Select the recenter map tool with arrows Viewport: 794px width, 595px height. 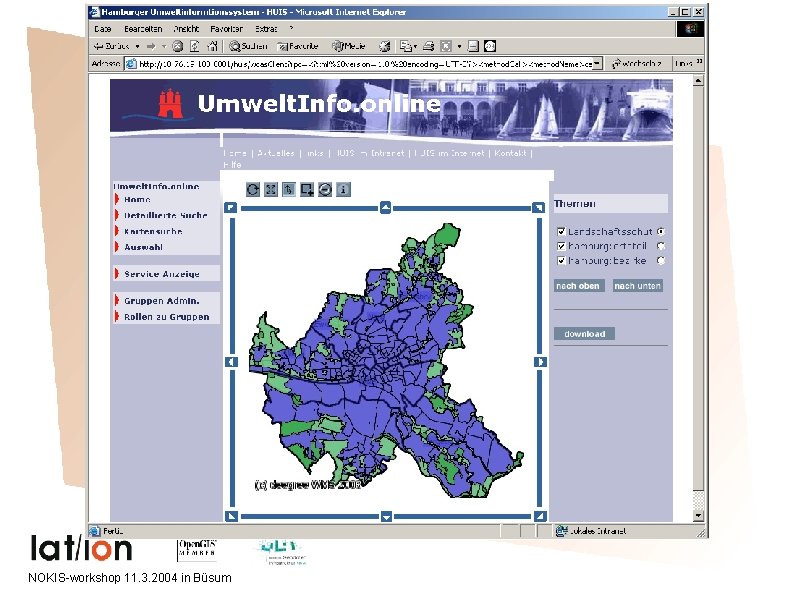tap(289, 190)
